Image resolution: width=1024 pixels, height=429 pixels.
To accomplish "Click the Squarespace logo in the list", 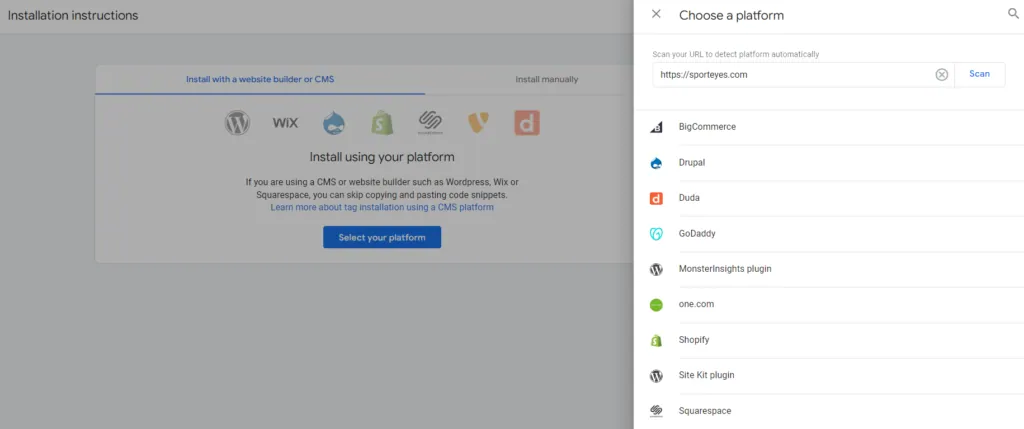I will (x=656, y=411).
